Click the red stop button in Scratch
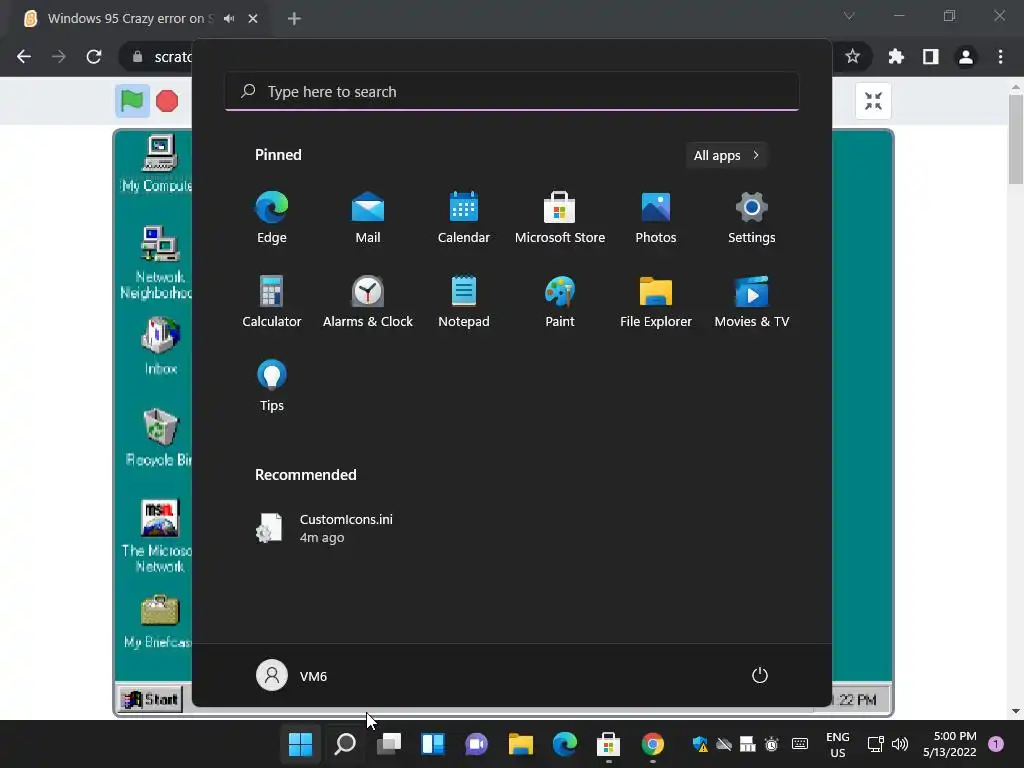This screenshot has height=768, width=1024. tap(167, 101)
